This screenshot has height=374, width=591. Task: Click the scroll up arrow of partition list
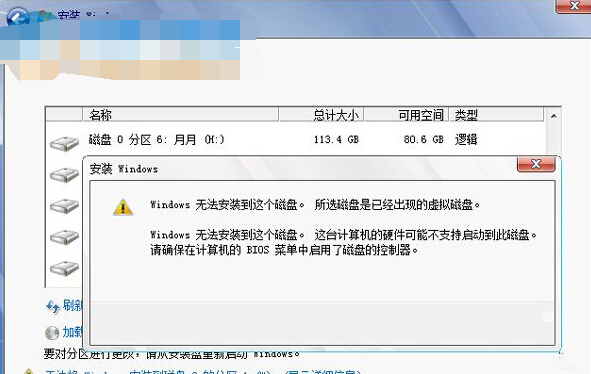click(553, 116)
